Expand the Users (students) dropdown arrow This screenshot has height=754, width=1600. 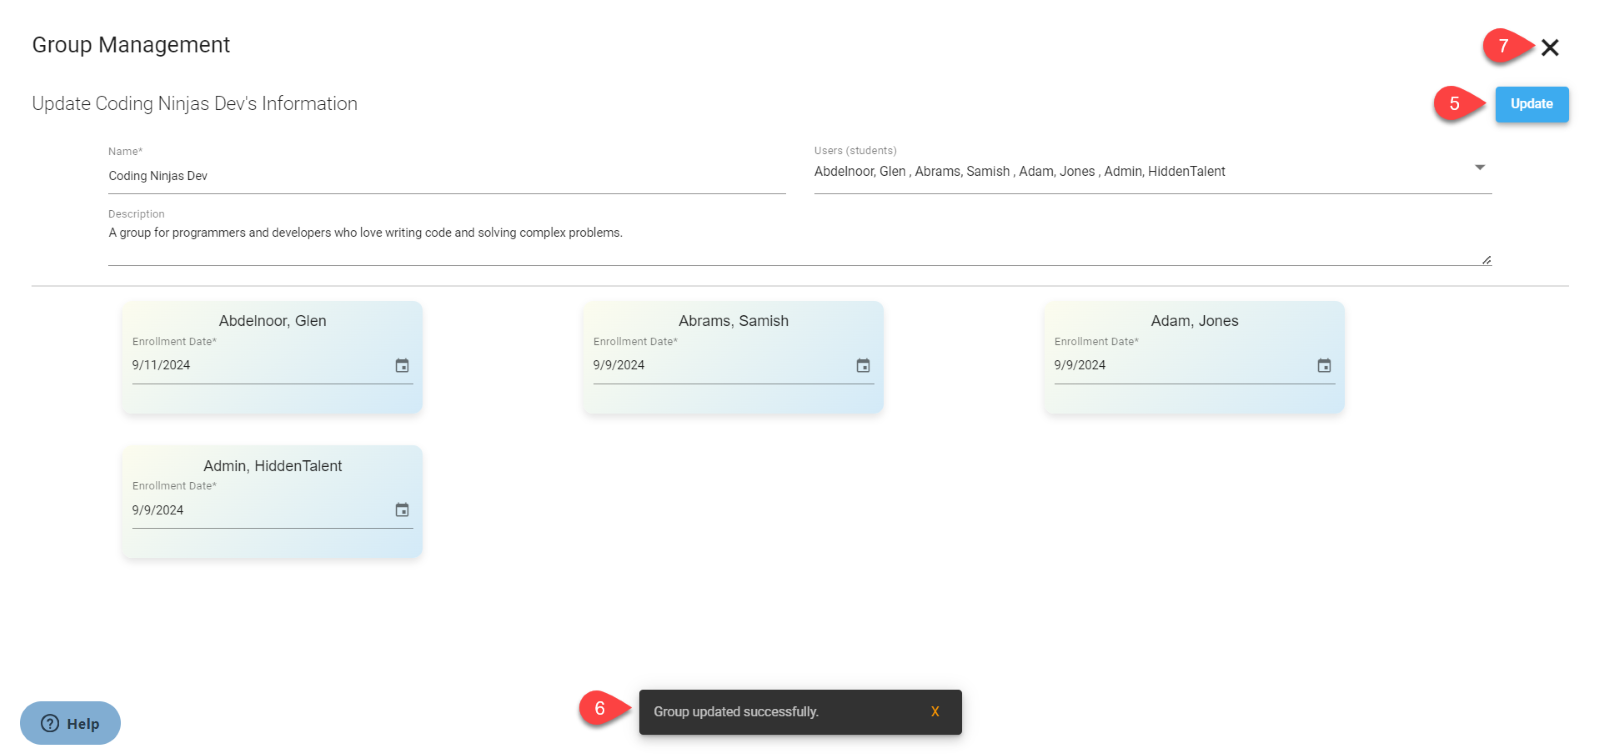click(x=1480, y=168)
